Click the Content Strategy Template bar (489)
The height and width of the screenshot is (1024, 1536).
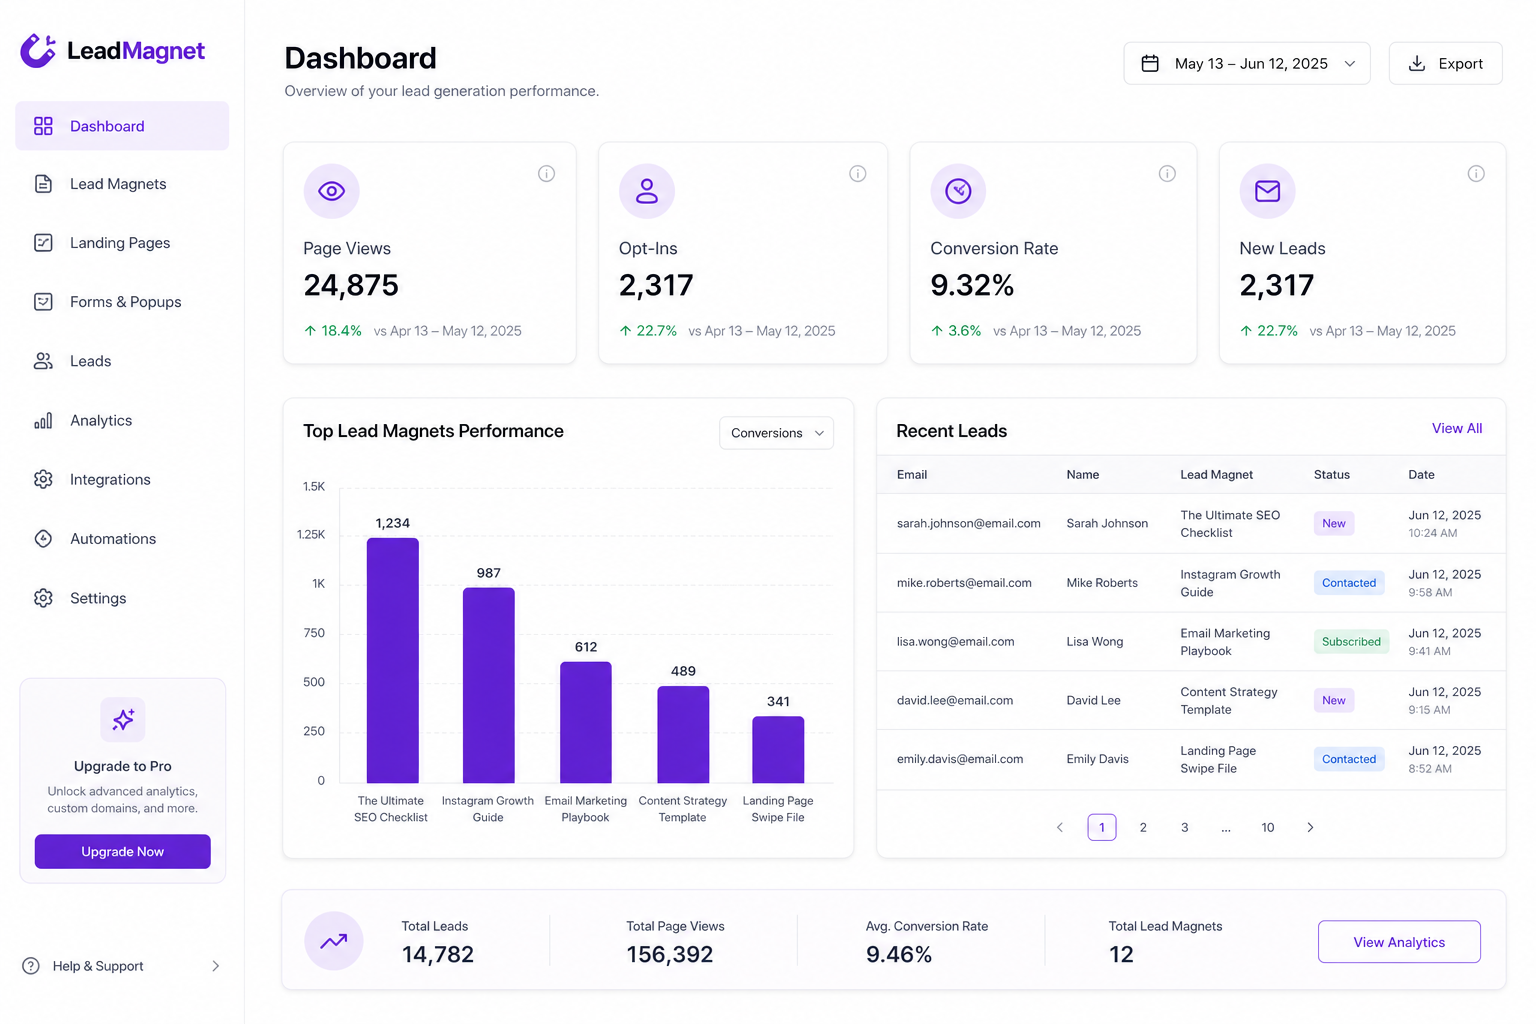(683, 734)
